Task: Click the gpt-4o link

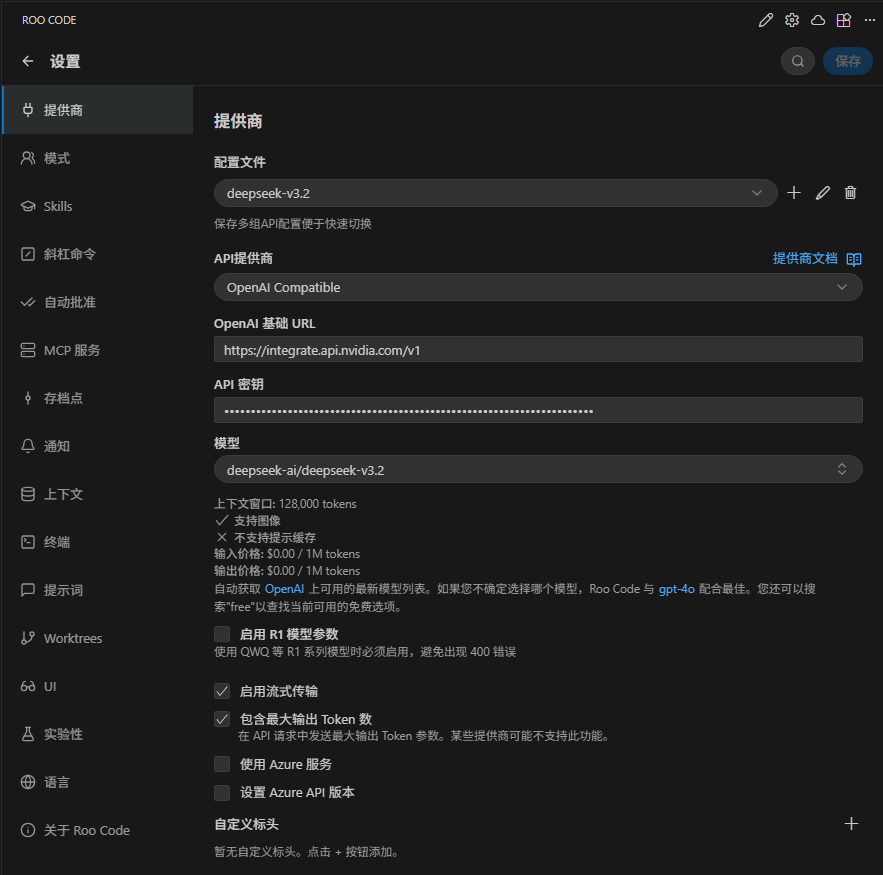Action: 676,589
